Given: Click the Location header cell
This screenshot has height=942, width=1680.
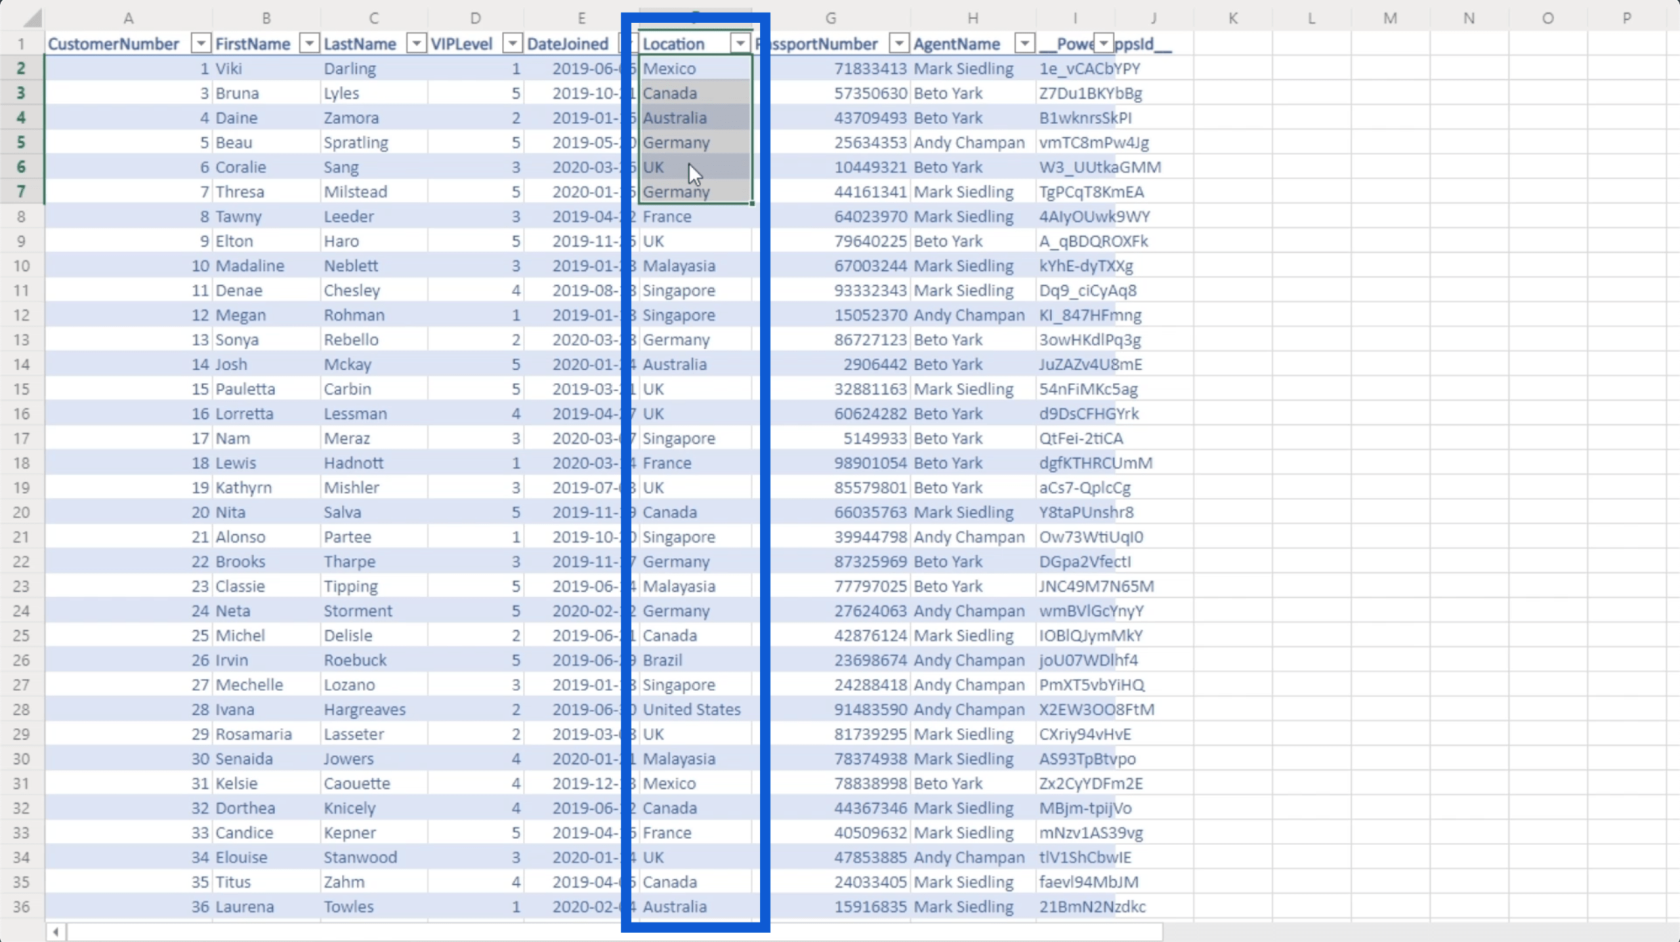Looking at the screenshot, I should [695, 43].
